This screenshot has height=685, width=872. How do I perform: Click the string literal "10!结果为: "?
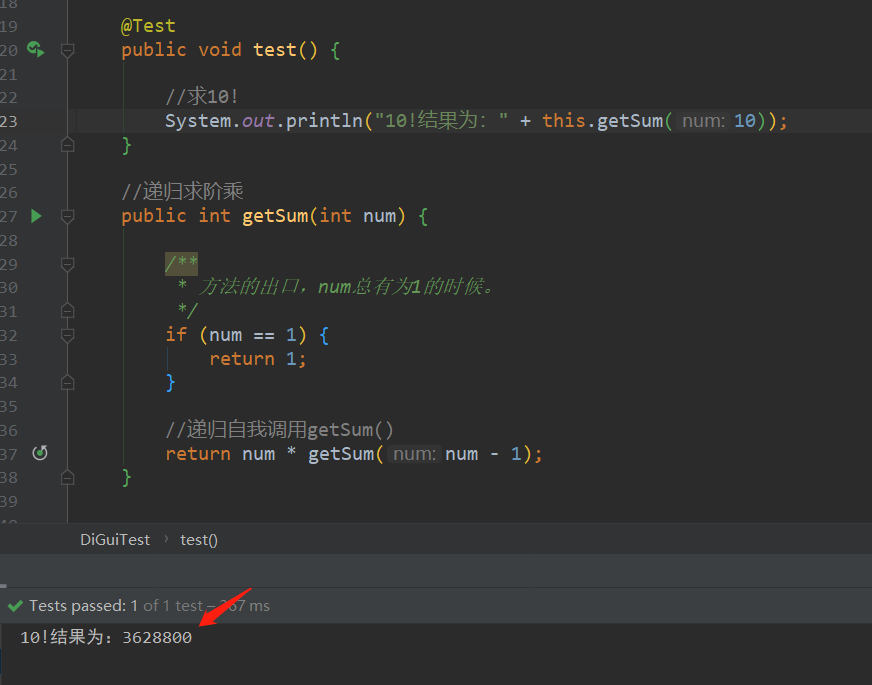click(x=442, y=121)
